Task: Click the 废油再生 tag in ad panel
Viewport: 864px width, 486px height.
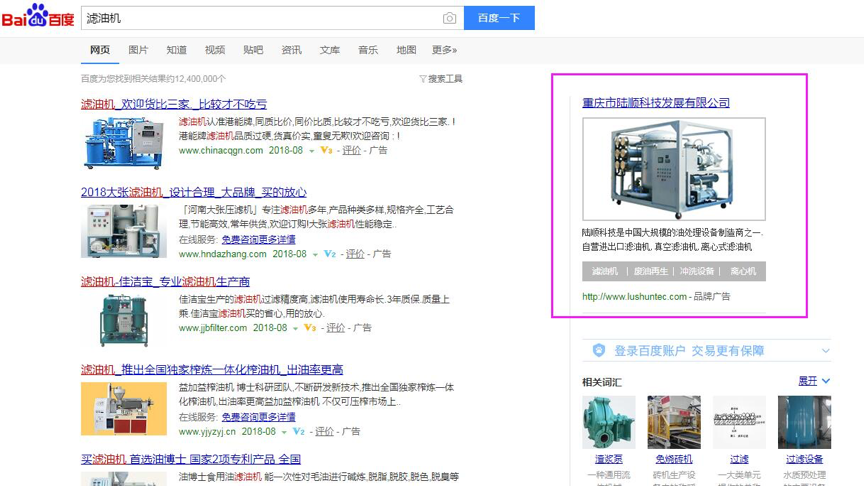Action: (651, 272)
